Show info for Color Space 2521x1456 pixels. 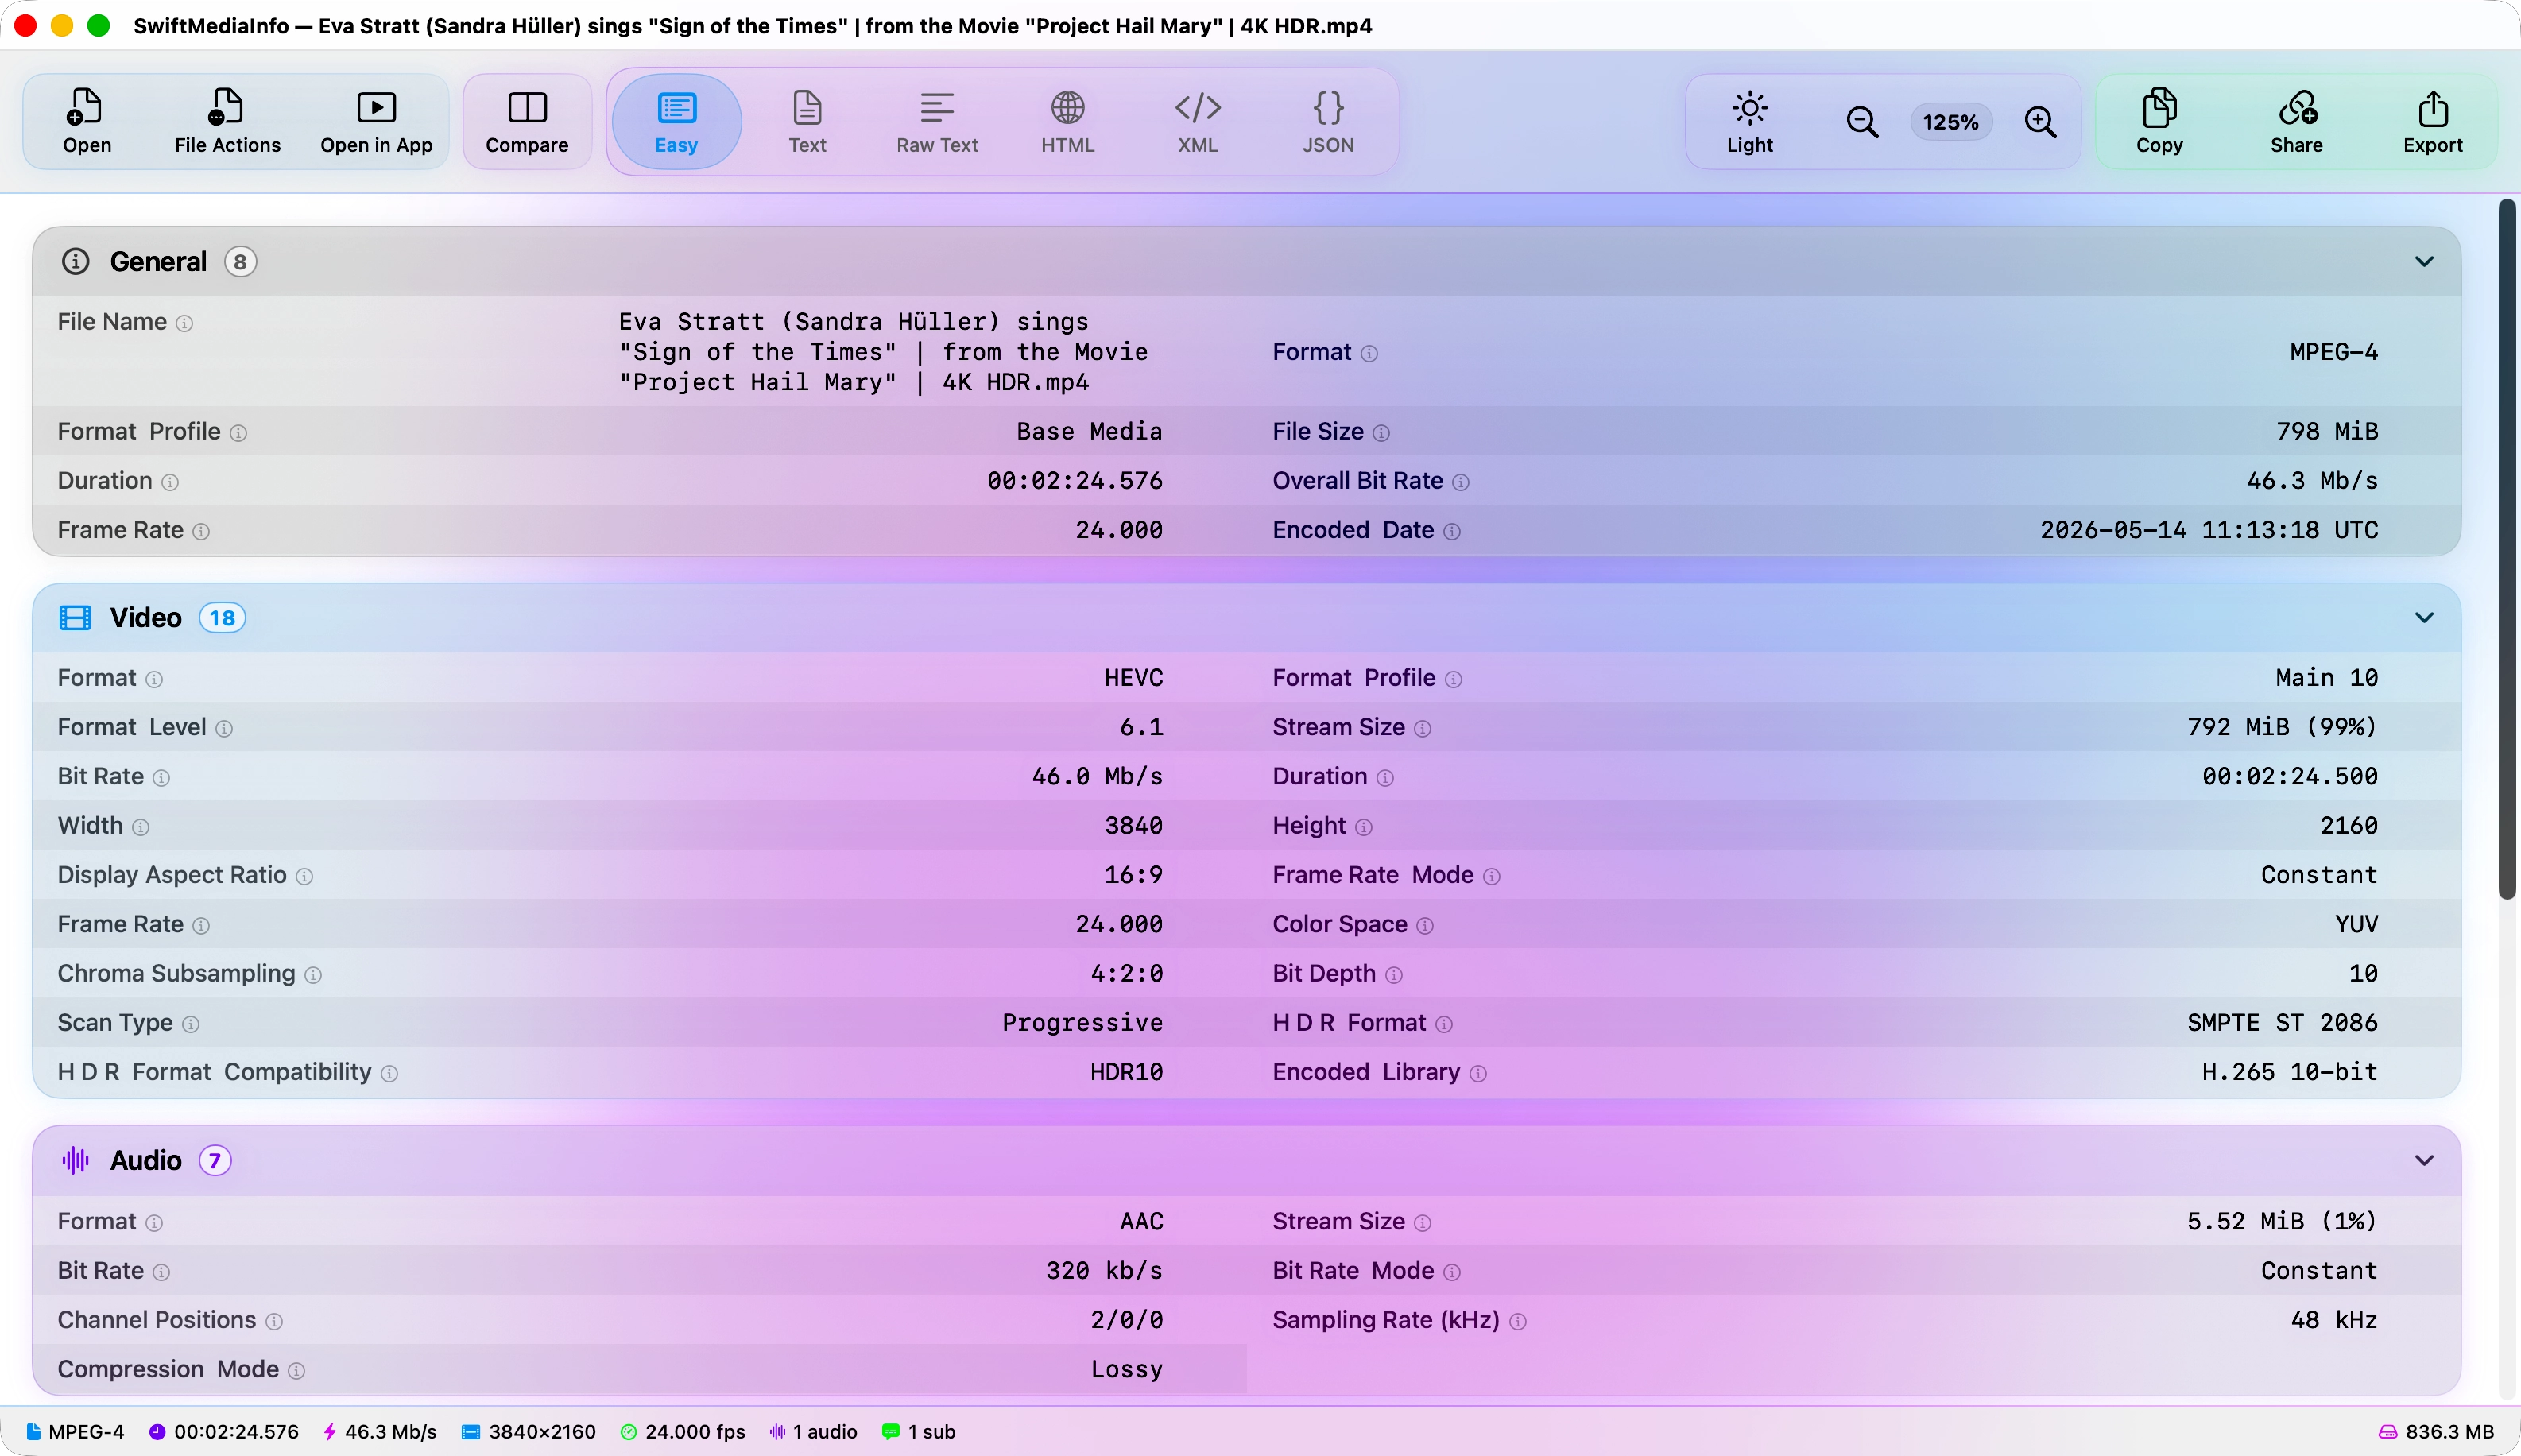click(x=1425, y=926)
